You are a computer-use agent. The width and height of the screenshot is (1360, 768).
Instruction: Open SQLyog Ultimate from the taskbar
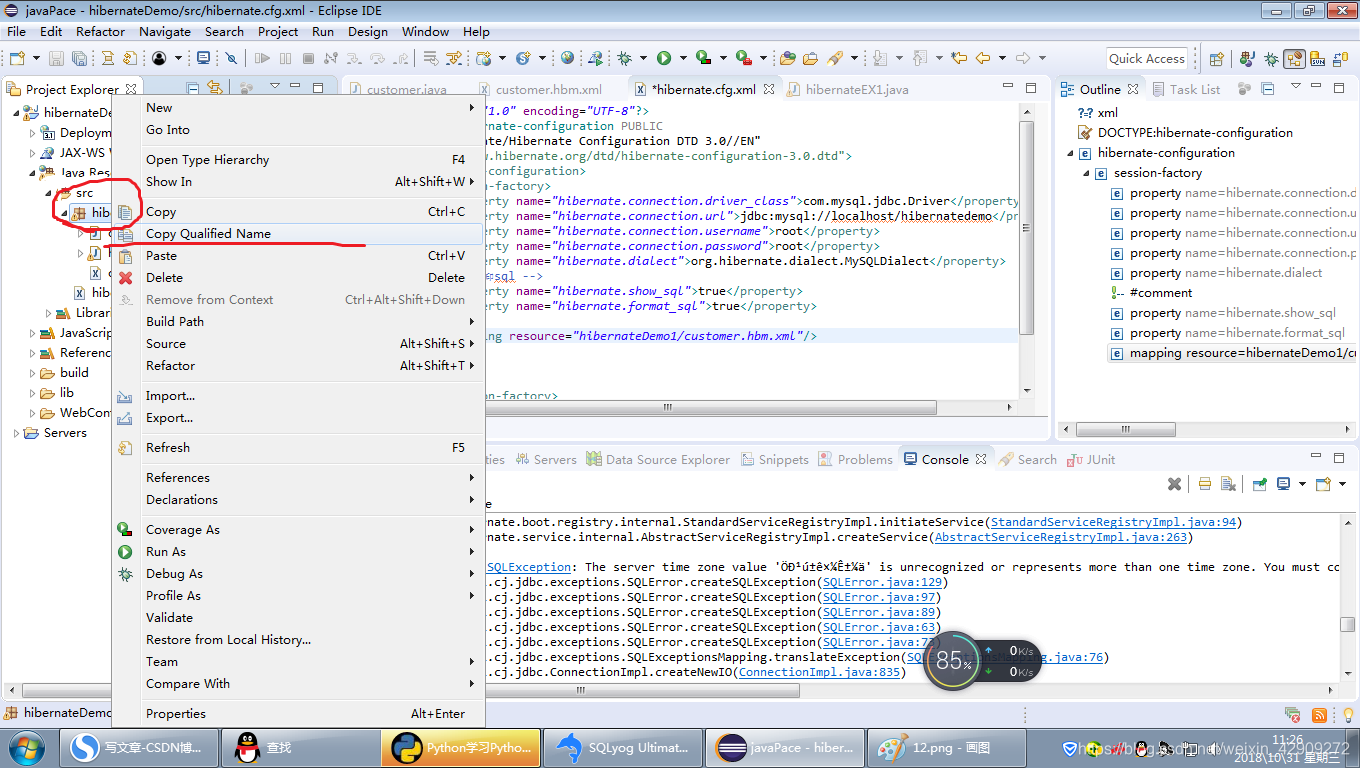[x=623, y=748]
